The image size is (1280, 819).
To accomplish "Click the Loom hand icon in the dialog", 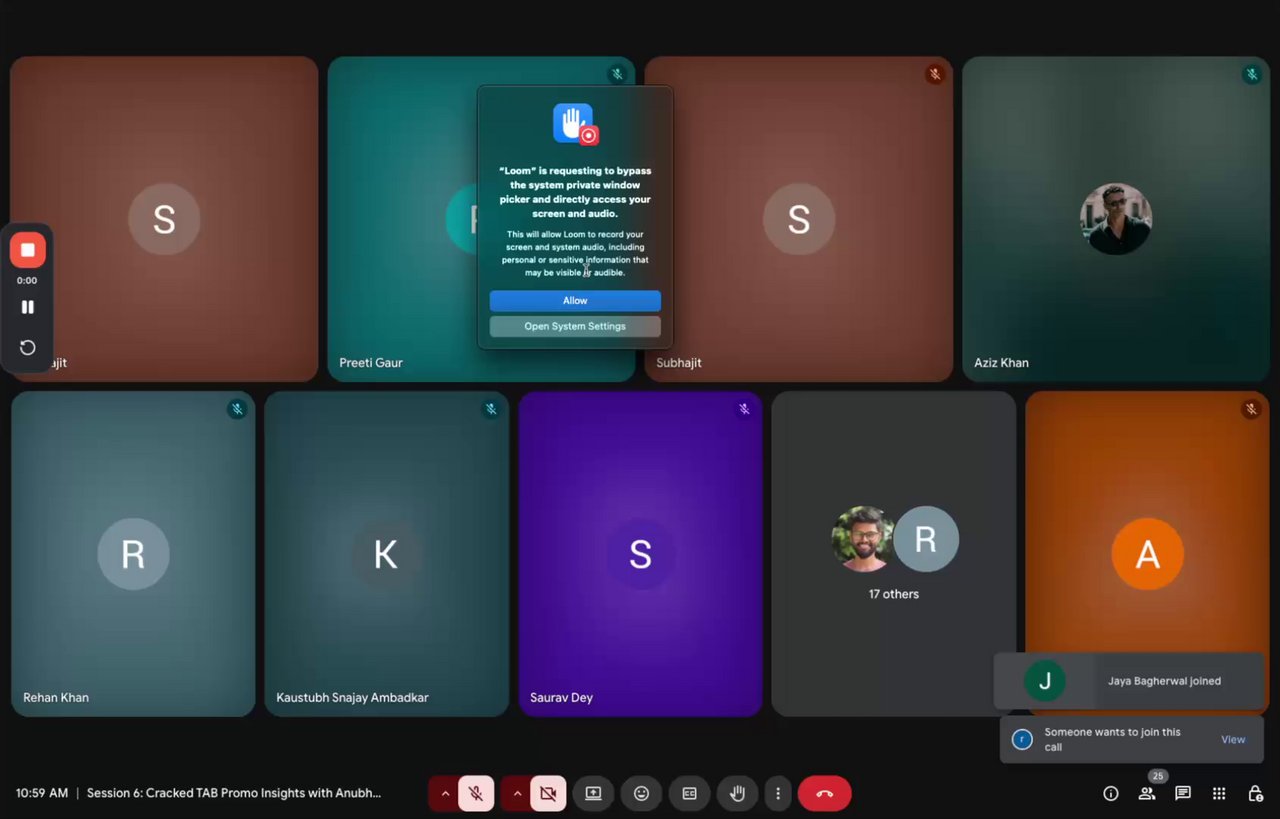I will [575, 124].
